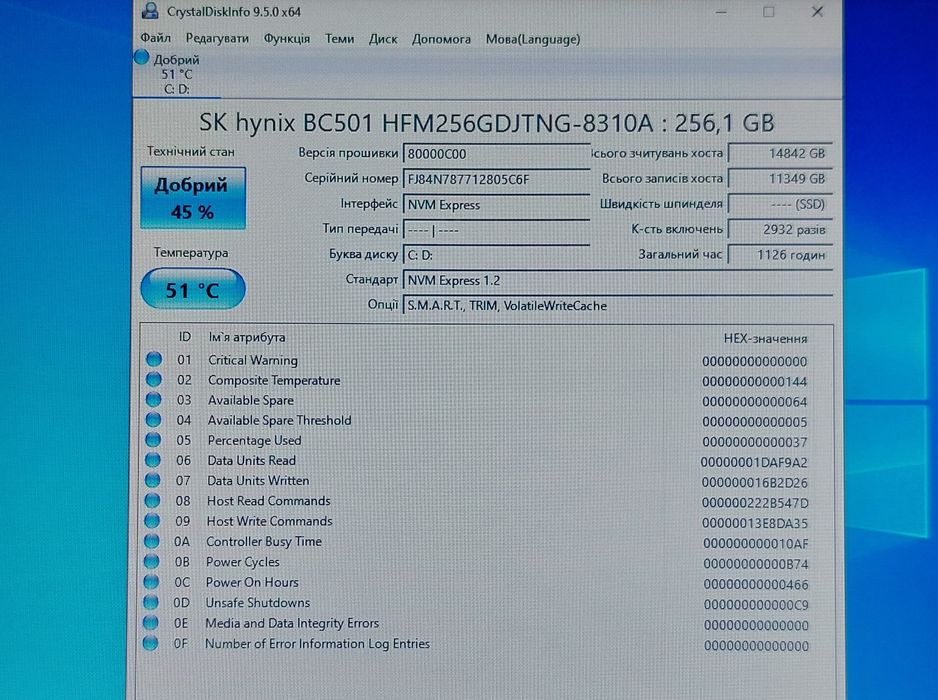This screenshot has width=938, height=700.
Task: Click the Available Spare hex value 0000000000064
Action: pos(754,401)
